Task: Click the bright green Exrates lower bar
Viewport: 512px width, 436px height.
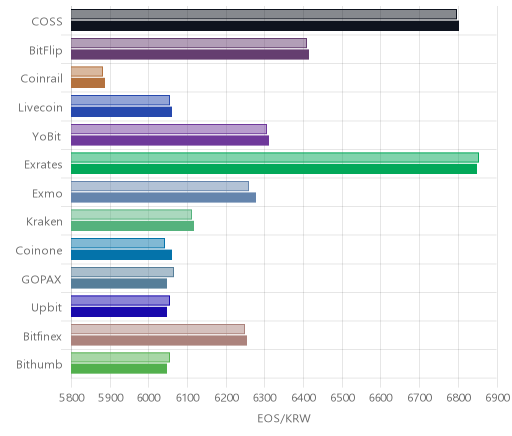Action: click(274, 169)
